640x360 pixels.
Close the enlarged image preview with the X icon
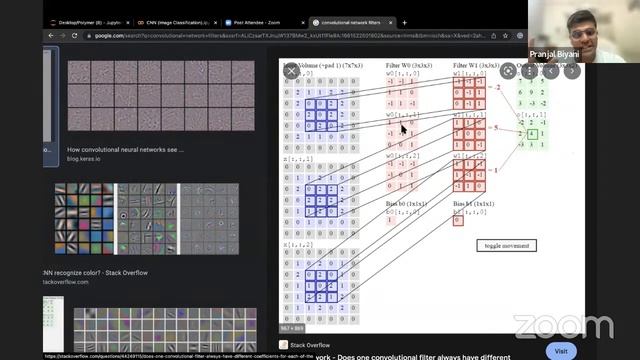click(291, 71)
